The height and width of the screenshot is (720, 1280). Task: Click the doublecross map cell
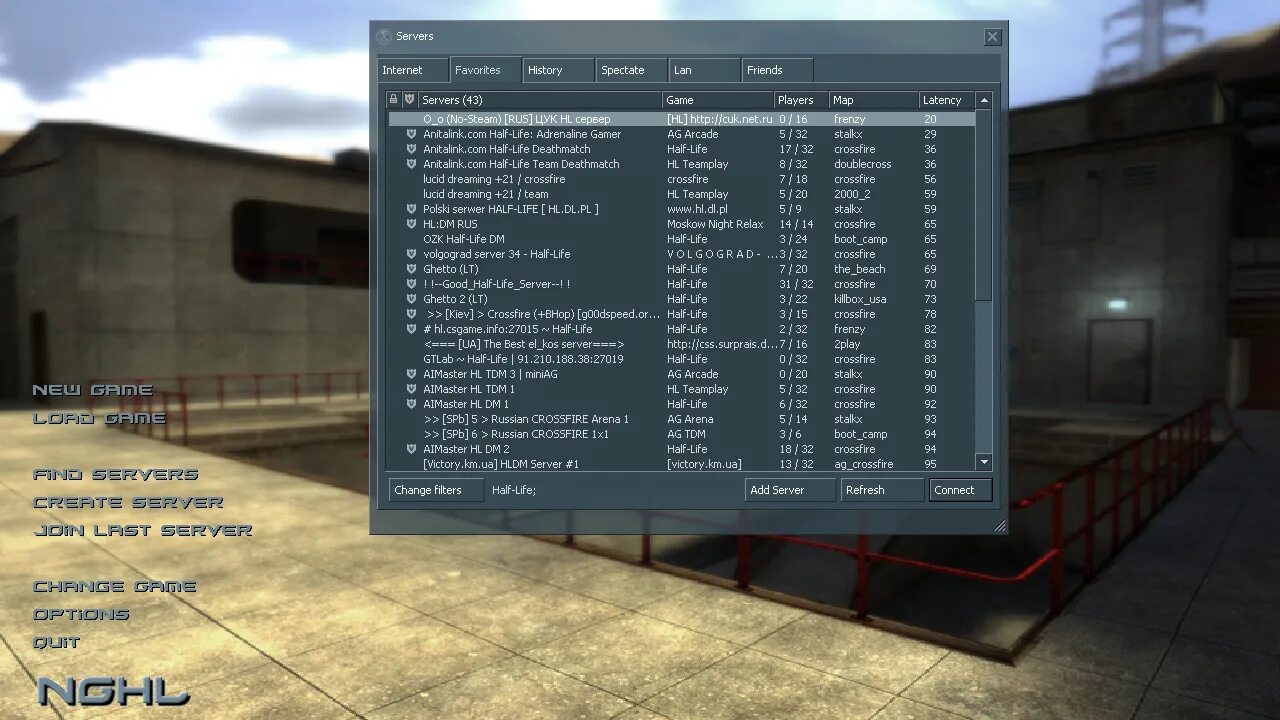[863, 164]
